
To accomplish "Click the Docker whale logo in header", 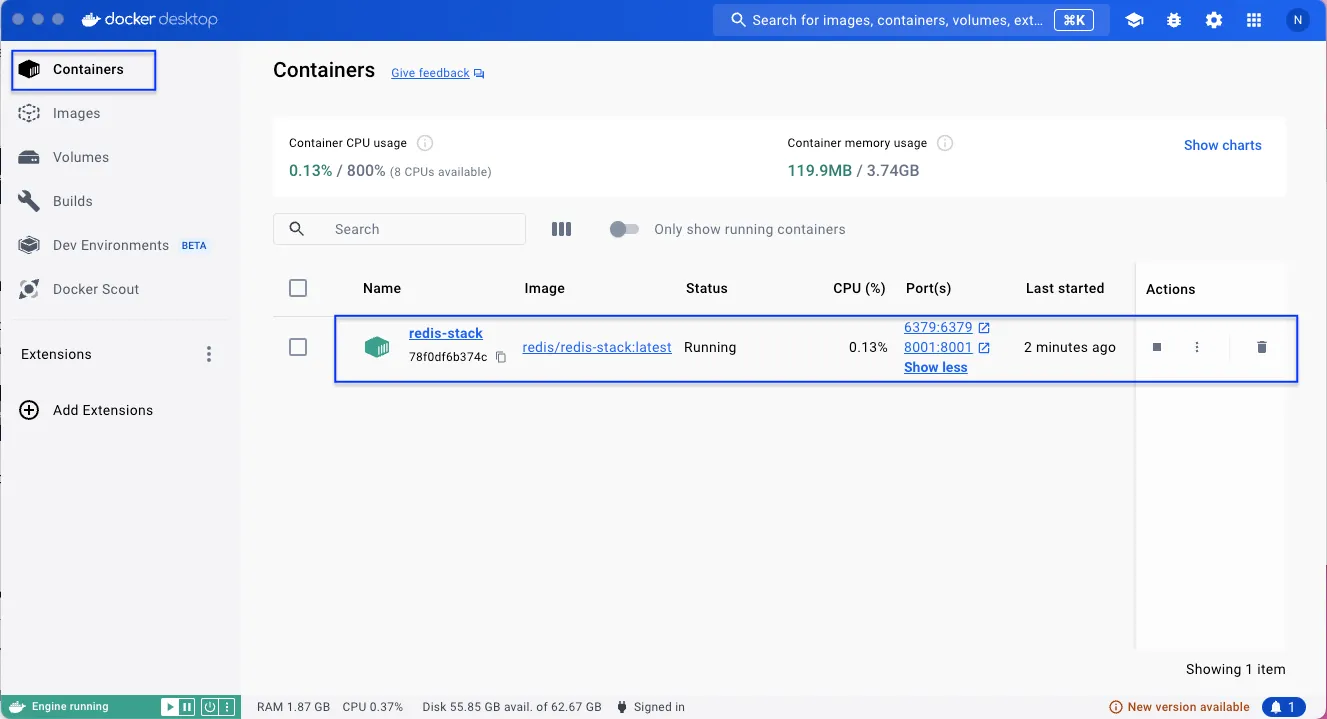I will pos(92,19).
